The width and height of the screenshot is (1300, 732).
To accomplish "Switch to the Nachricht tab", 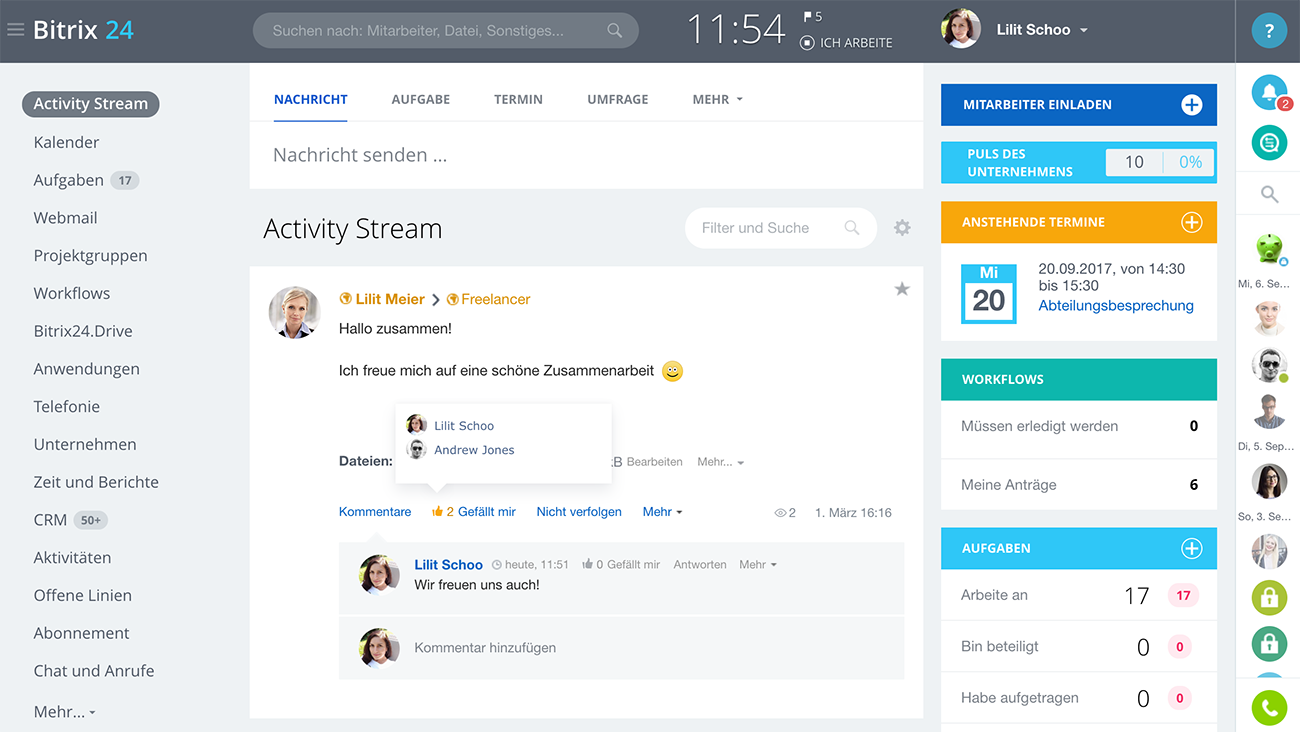I will (x=311, y=99).
